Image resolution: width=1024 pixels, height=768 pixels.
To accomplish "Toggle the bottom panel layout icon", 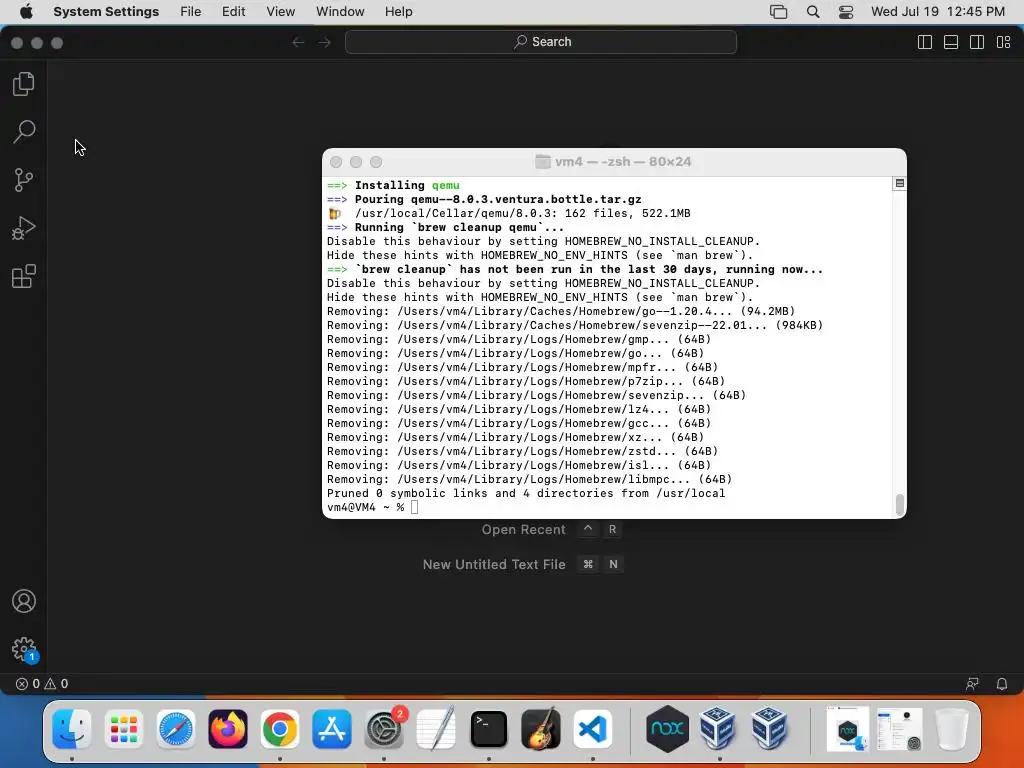I will click(x=951, y=42).
